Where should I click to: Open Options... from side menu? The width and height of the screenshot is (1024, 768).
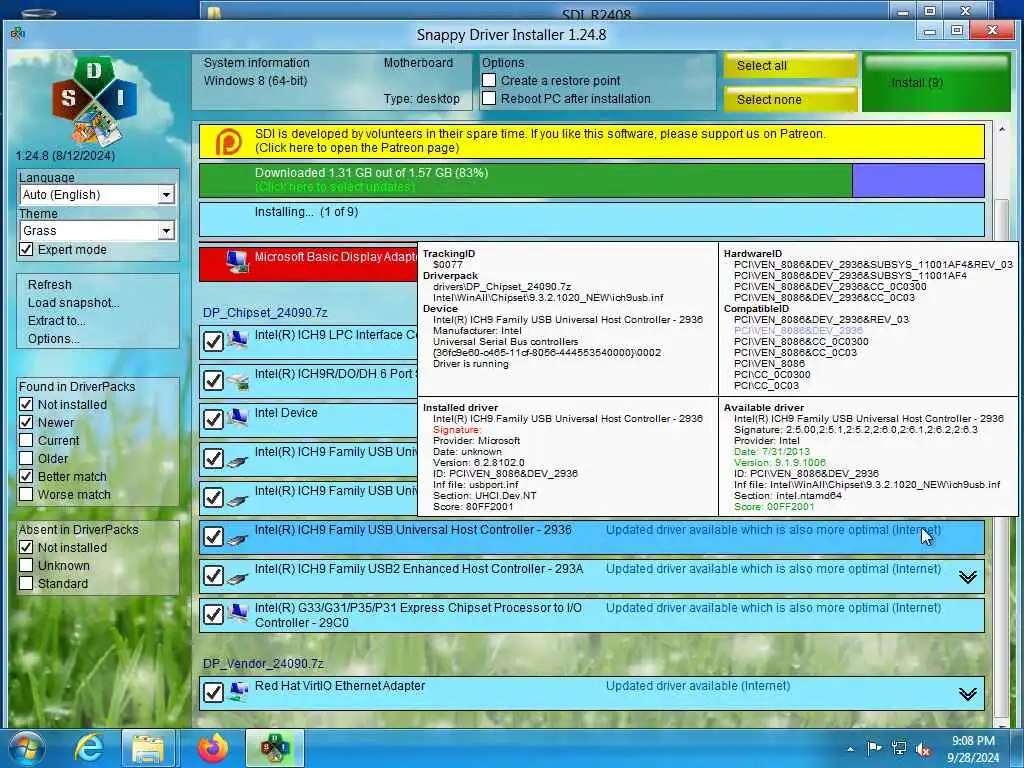coord(54,338)
